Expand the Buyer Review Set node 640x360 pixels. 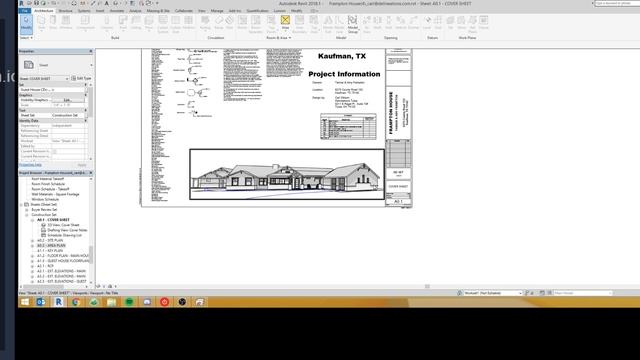27,210
